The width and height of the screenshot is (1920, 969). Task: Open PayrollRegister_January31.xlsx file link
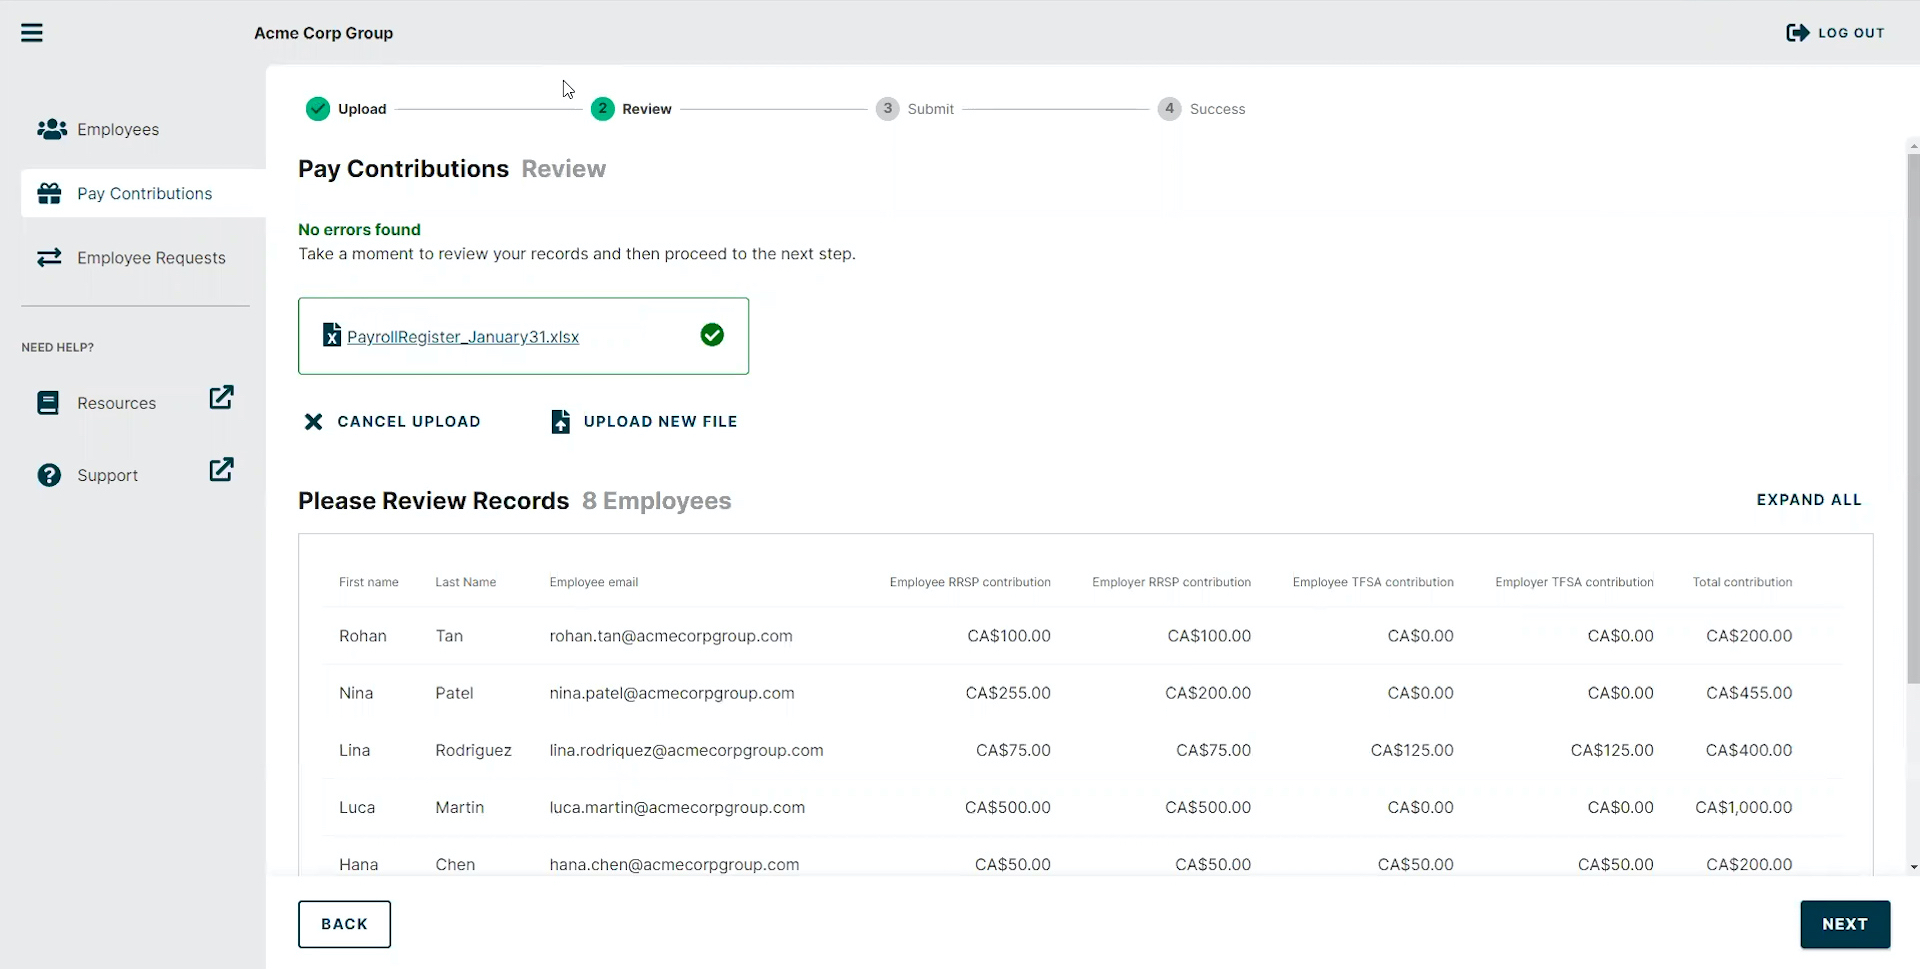pos(463,337)
